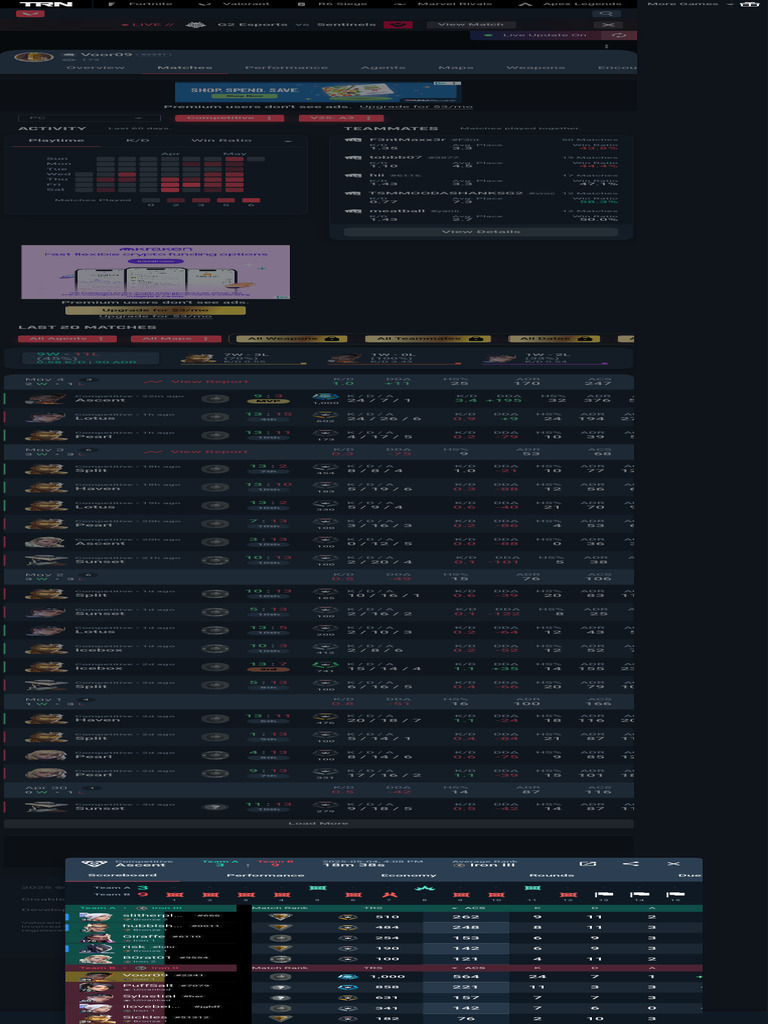Click agent portrait on the 22m ago Ascent match

point(46,398)
